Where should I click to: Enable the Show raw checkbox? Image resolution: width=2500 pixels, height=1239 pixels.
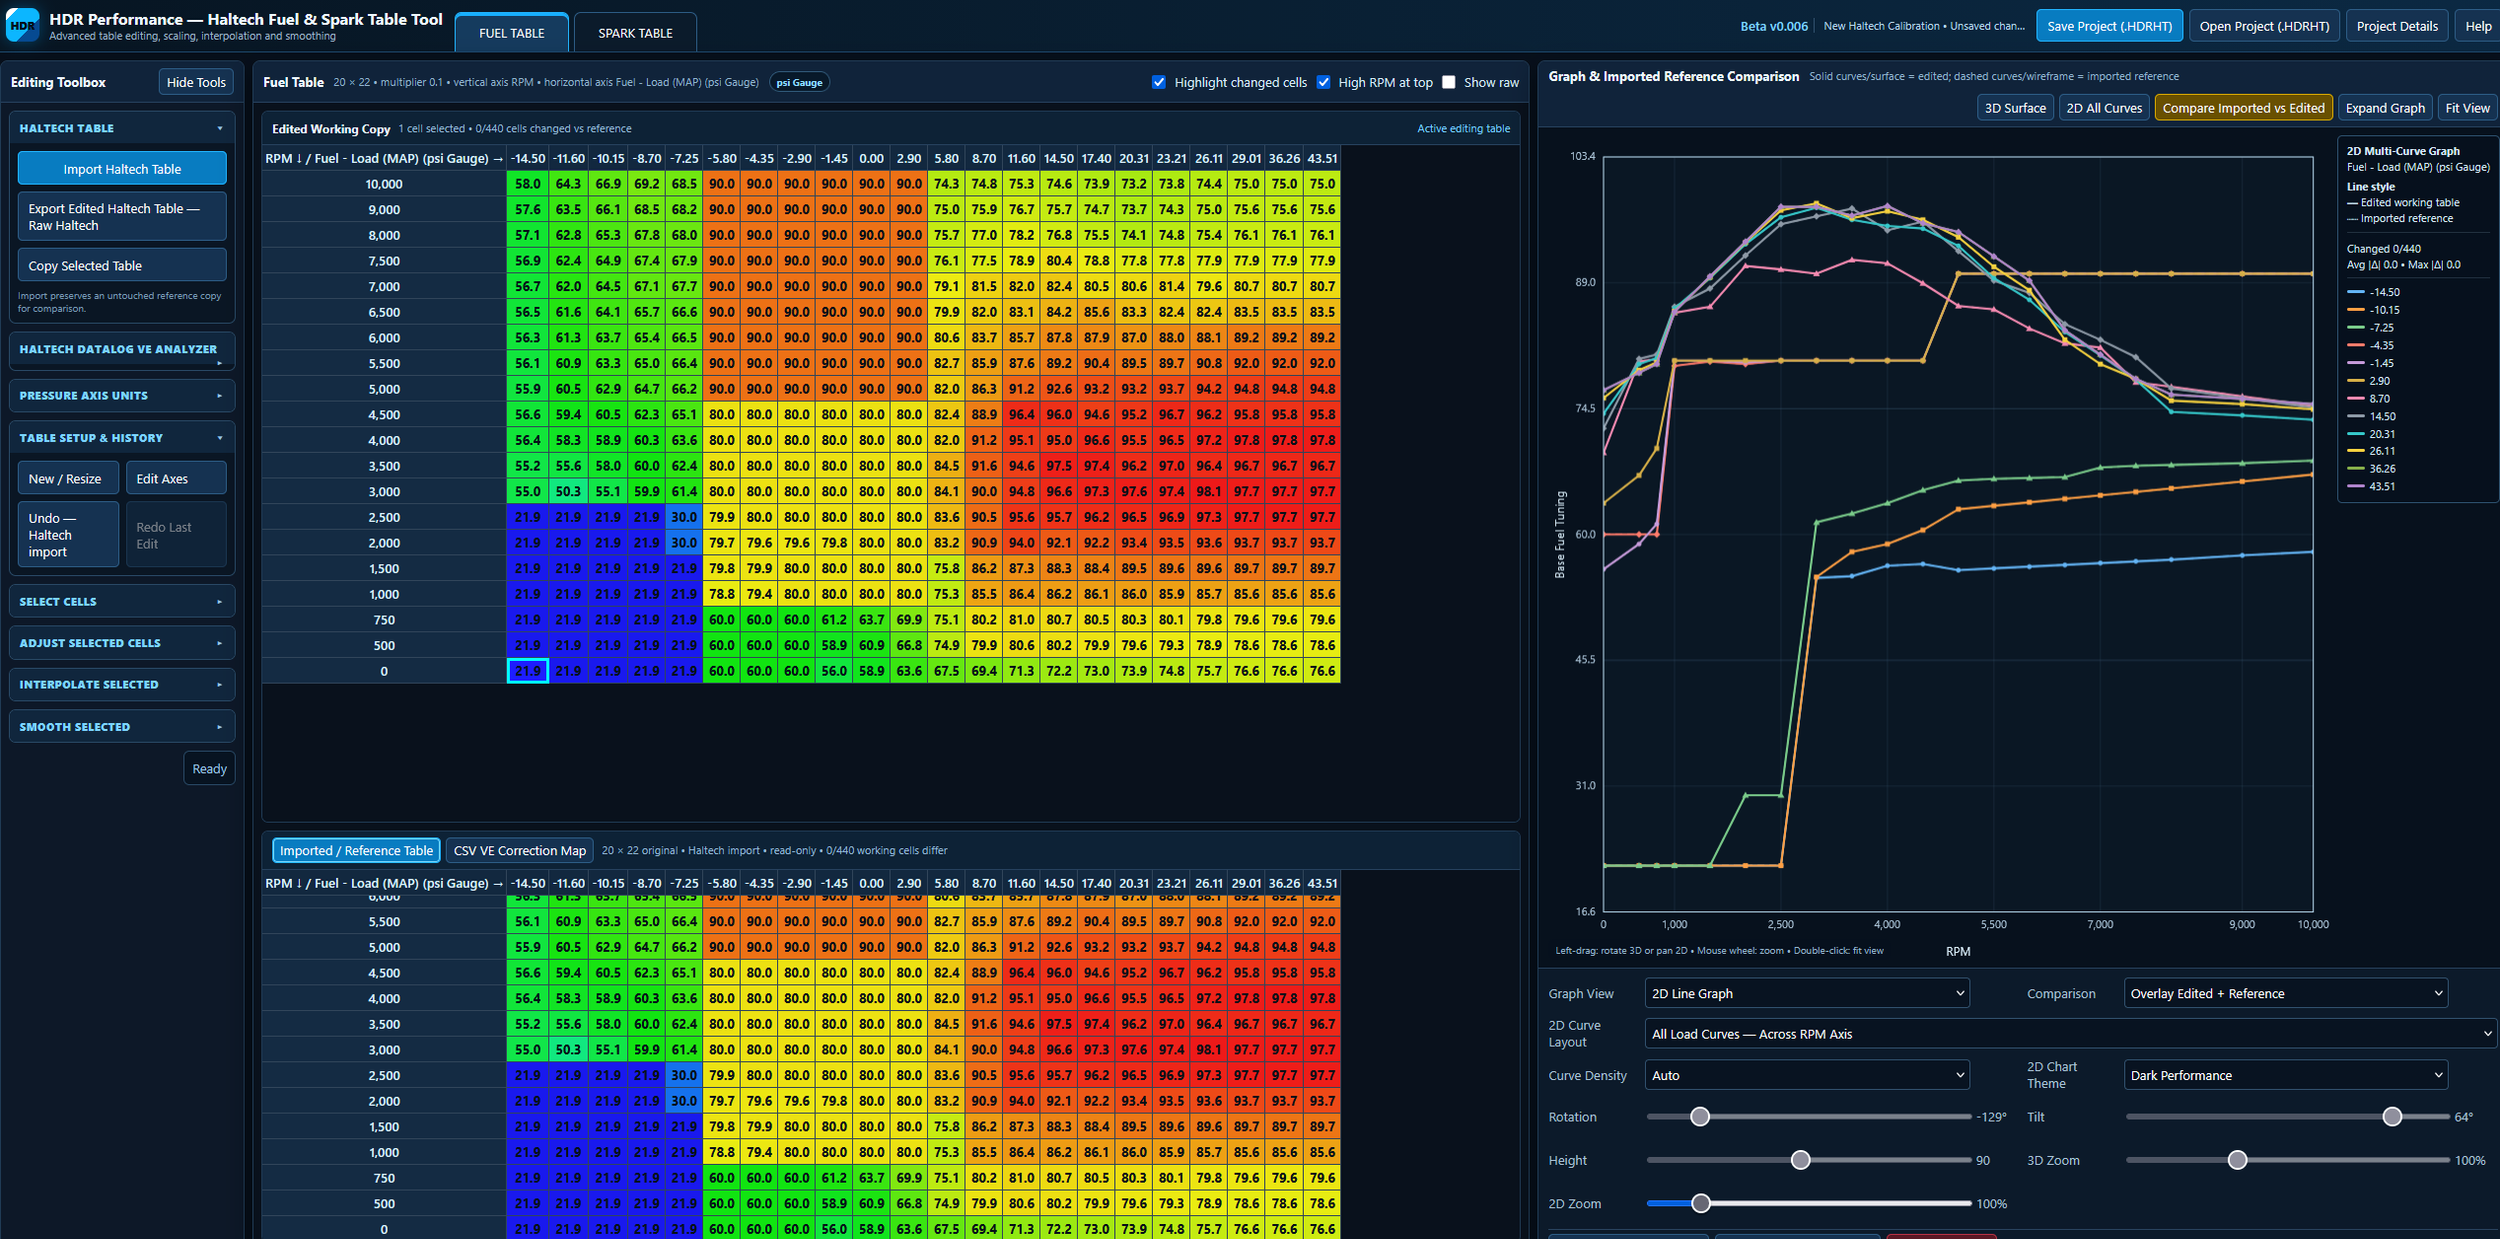click(1448, 82)
